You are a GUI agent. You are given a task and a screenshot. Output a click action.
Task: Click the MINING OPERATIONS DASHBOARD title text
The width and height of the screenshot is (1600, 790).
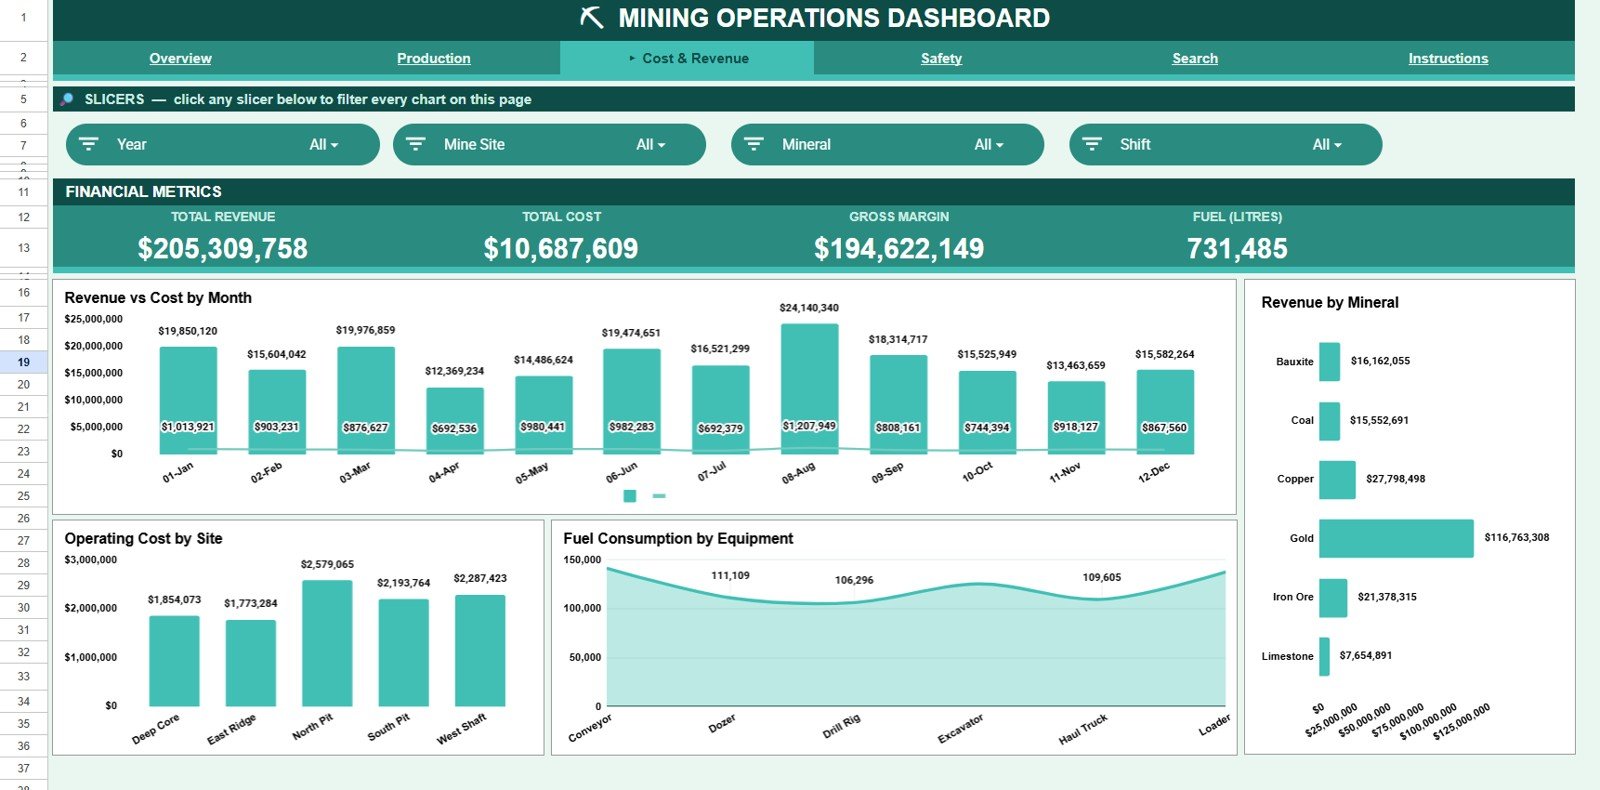pos(834,18)
